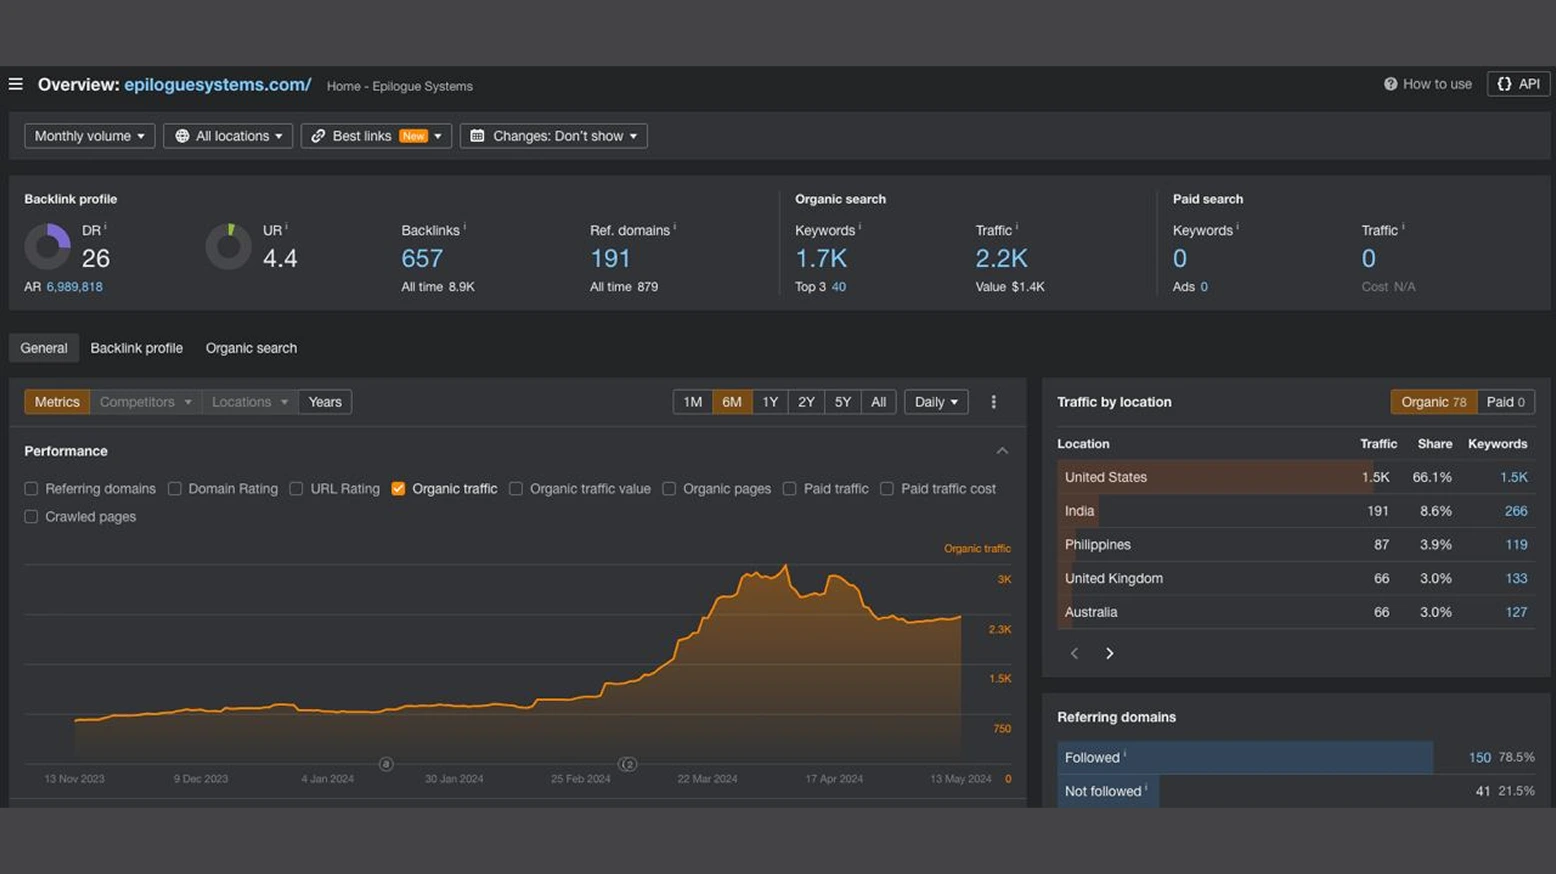Open the Monthly volume dropdown
Viewport: 1556px width, 874px height.
coord(89,136)
